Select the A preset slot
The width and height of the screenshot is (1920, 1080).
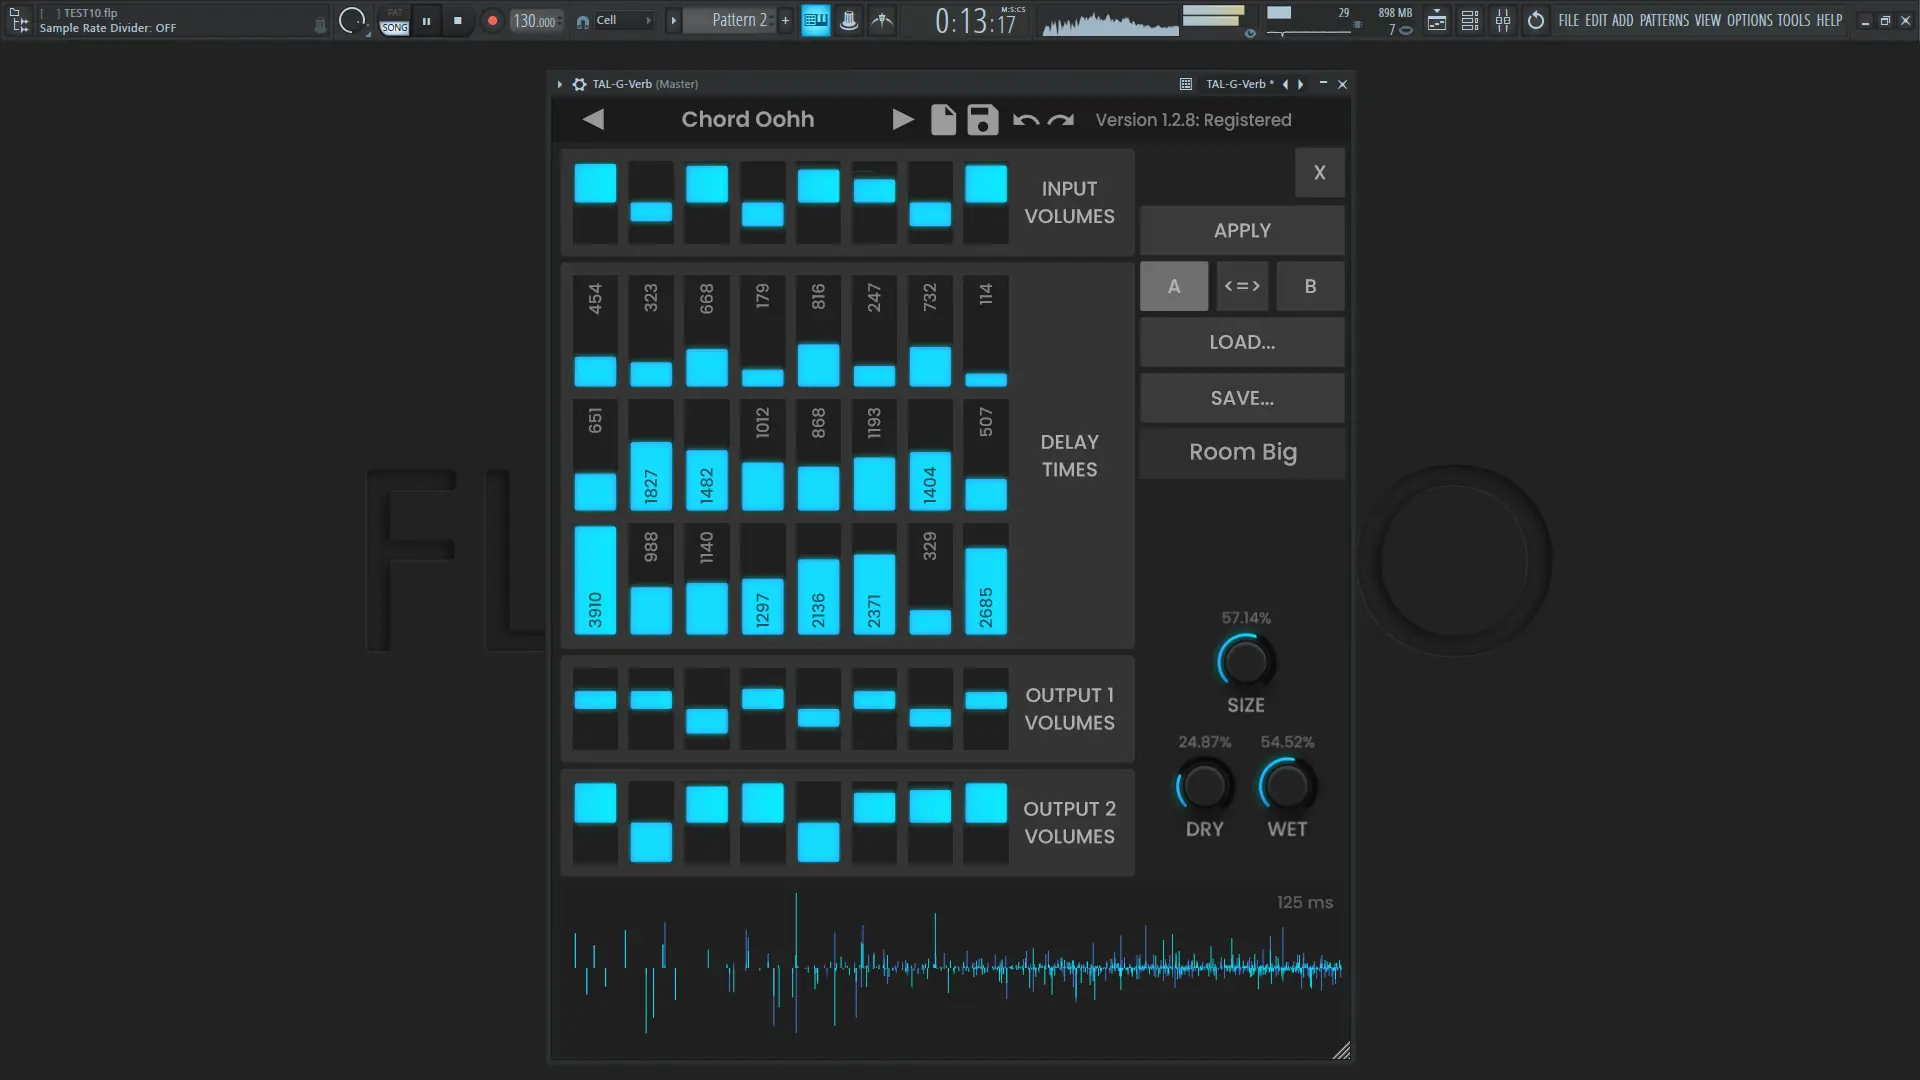(x=1174, y=286)
